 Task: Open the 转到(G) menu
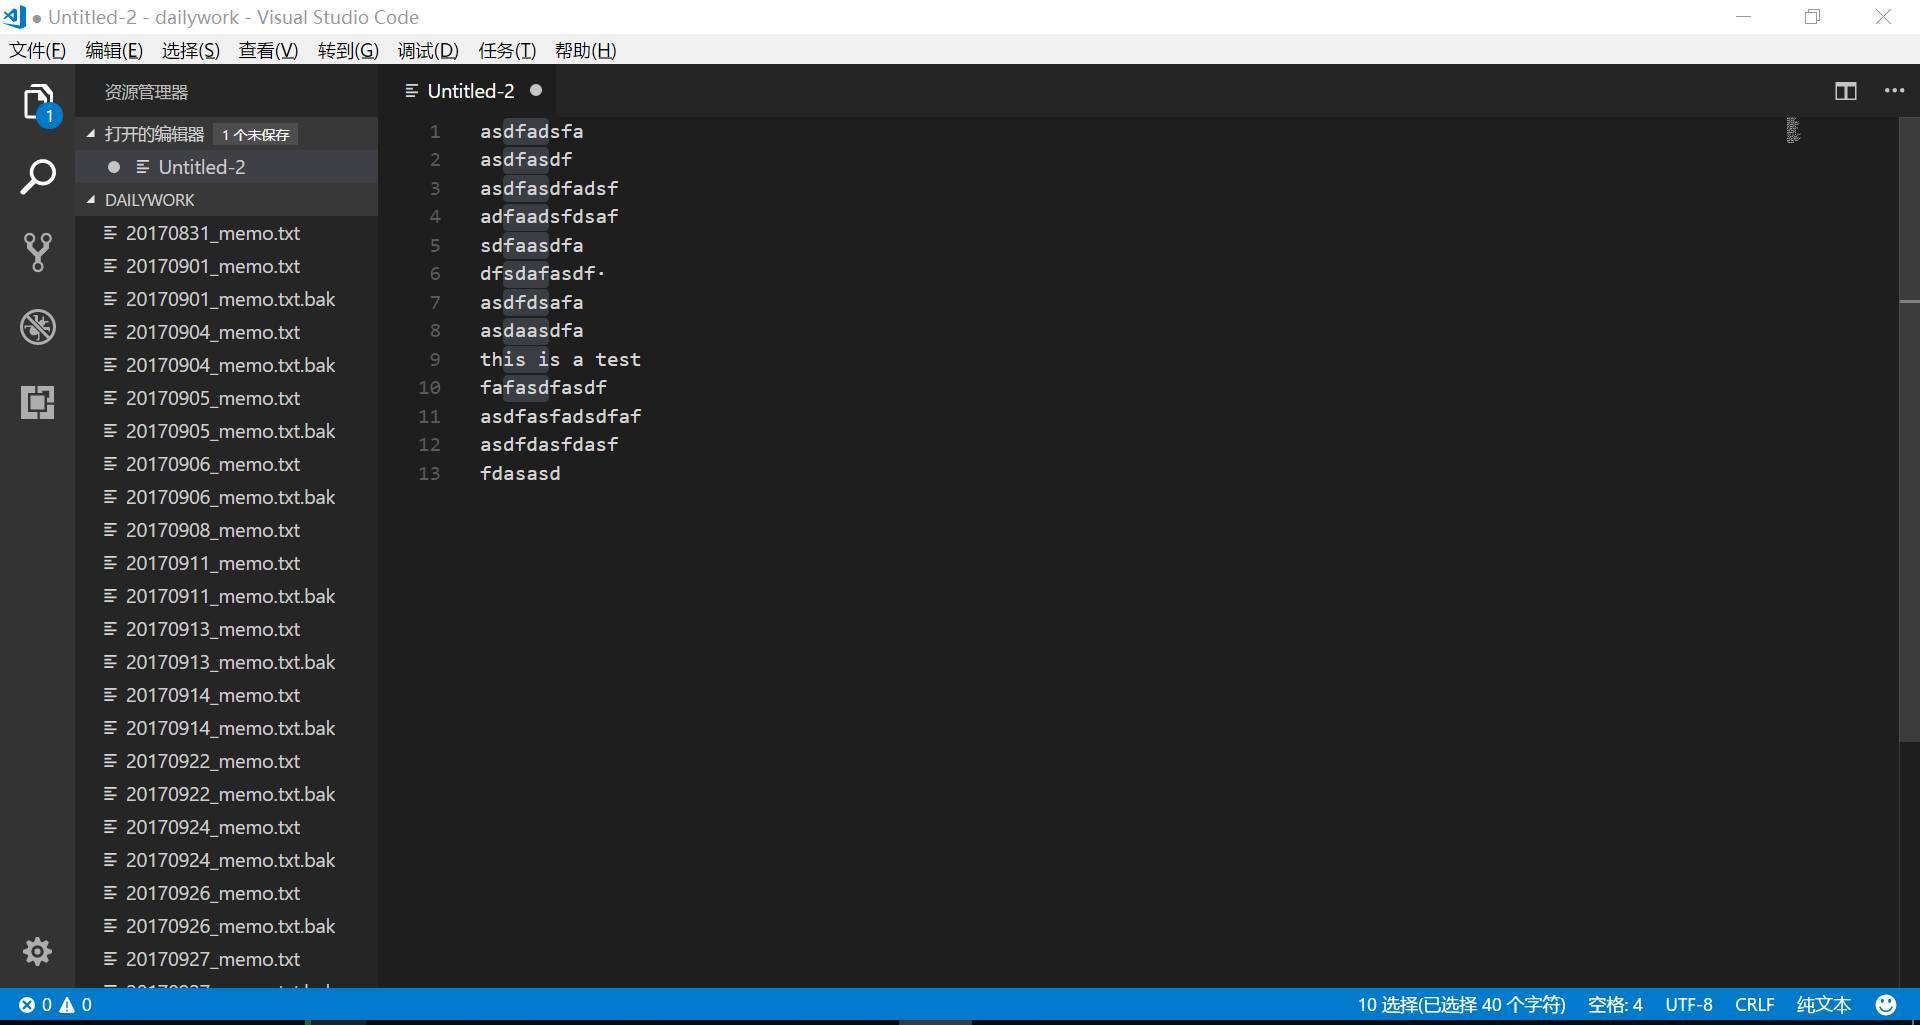[348, 50]
